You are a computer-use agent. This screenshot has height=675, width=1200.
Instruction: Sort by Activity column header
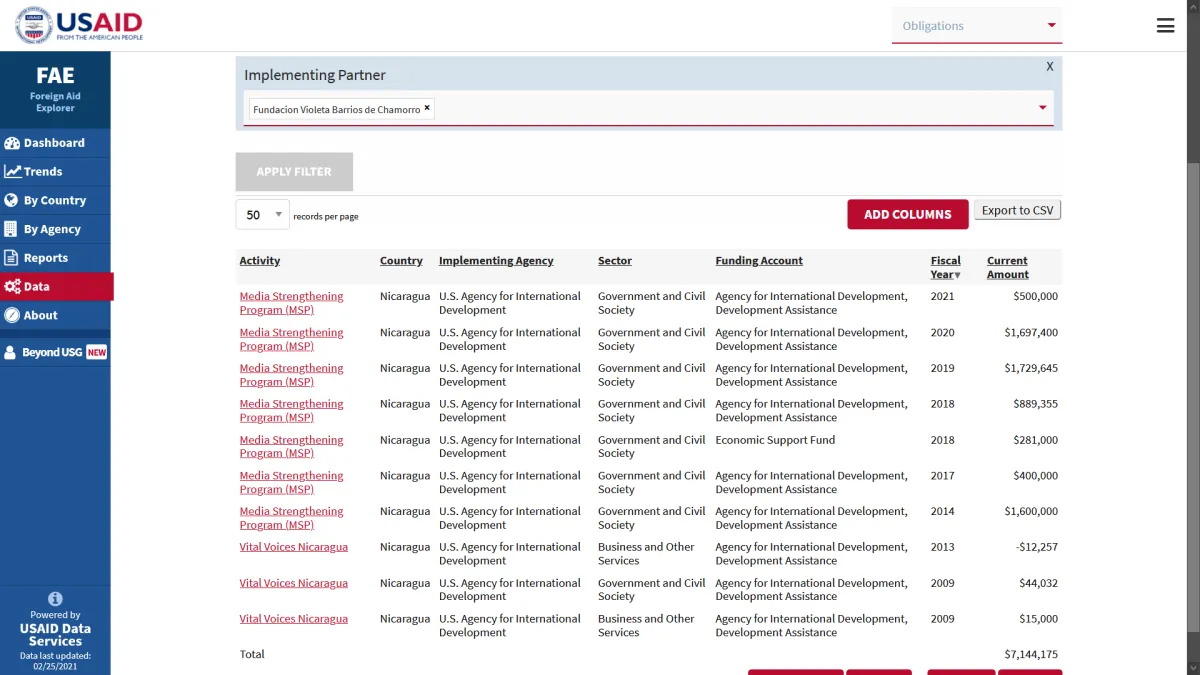[x=260, y=261]
